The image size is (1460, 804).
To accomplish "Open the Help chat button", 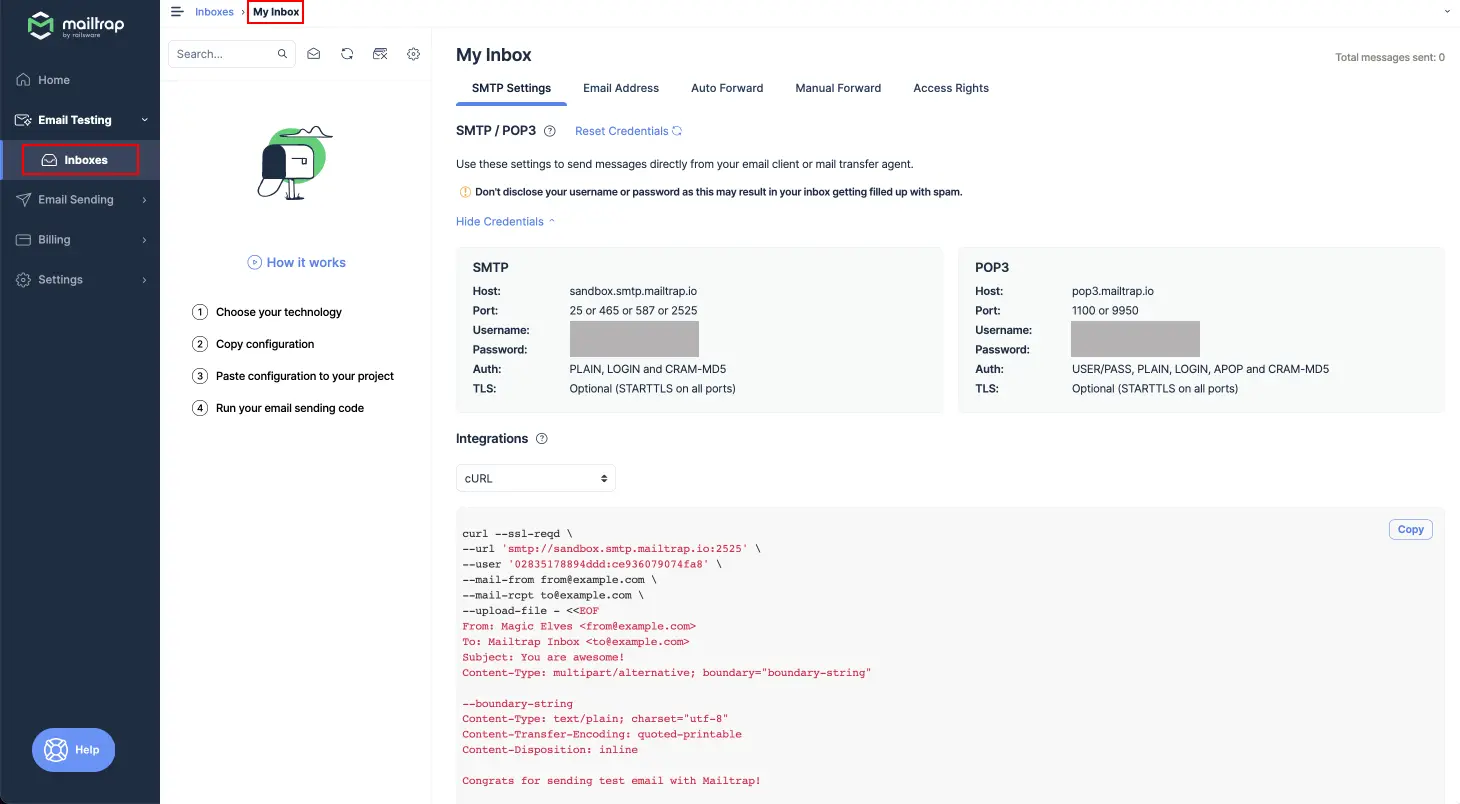I will click(73, 750).
